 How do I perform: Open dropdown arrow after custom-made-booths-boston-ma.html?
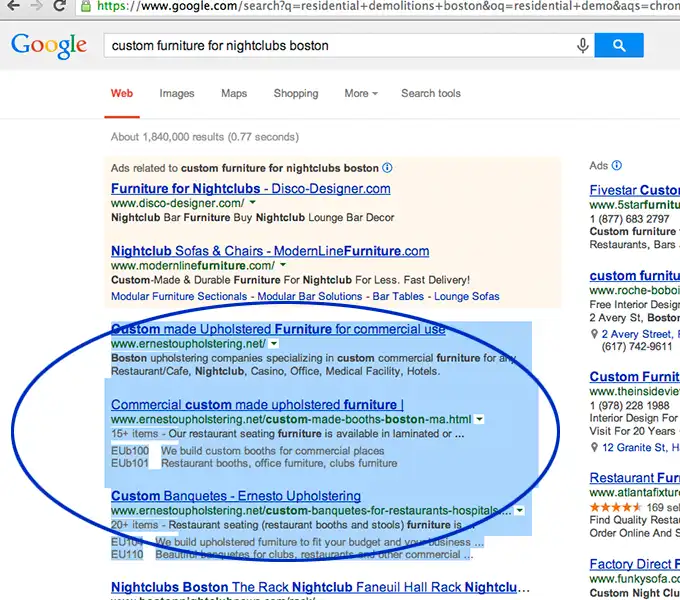click(479, 419)
